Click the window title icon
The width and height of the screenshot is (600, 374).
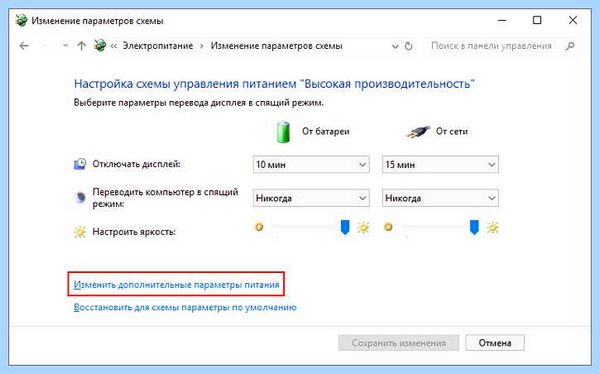[x=21, y=20]
